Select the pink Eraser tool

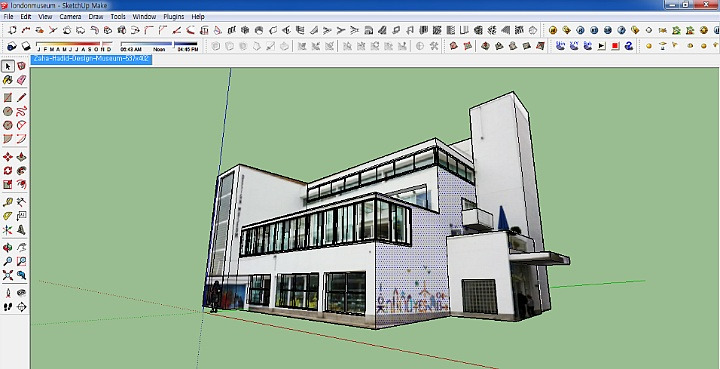click(21, 80)
